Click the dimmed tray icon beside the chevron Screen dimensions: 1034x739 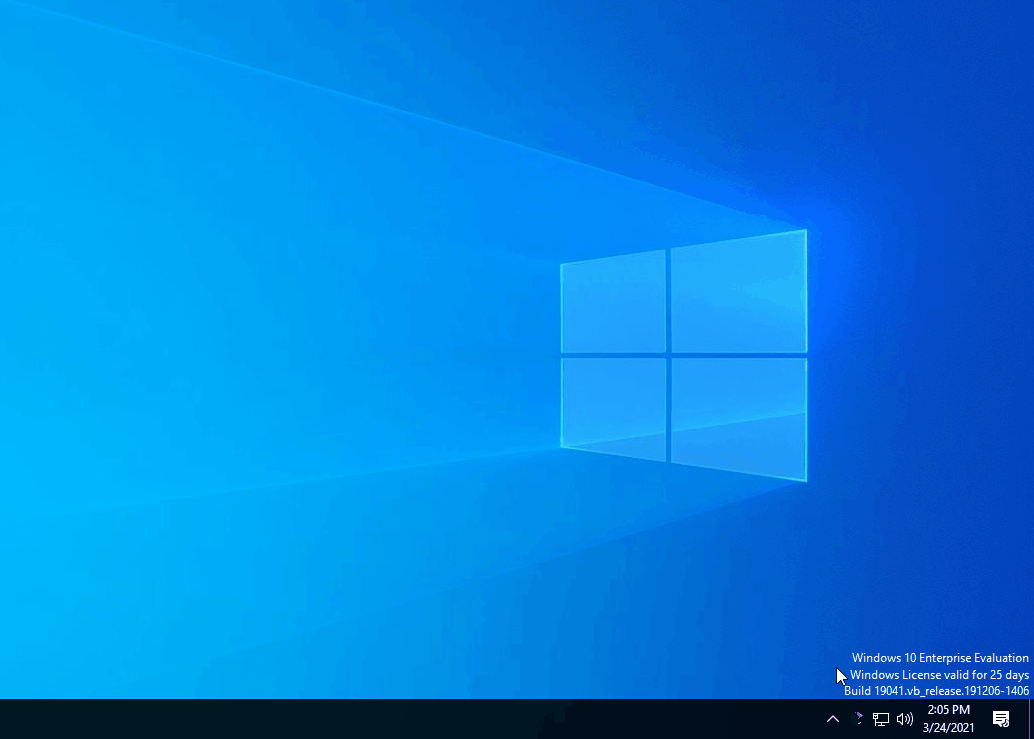[857, 719]
